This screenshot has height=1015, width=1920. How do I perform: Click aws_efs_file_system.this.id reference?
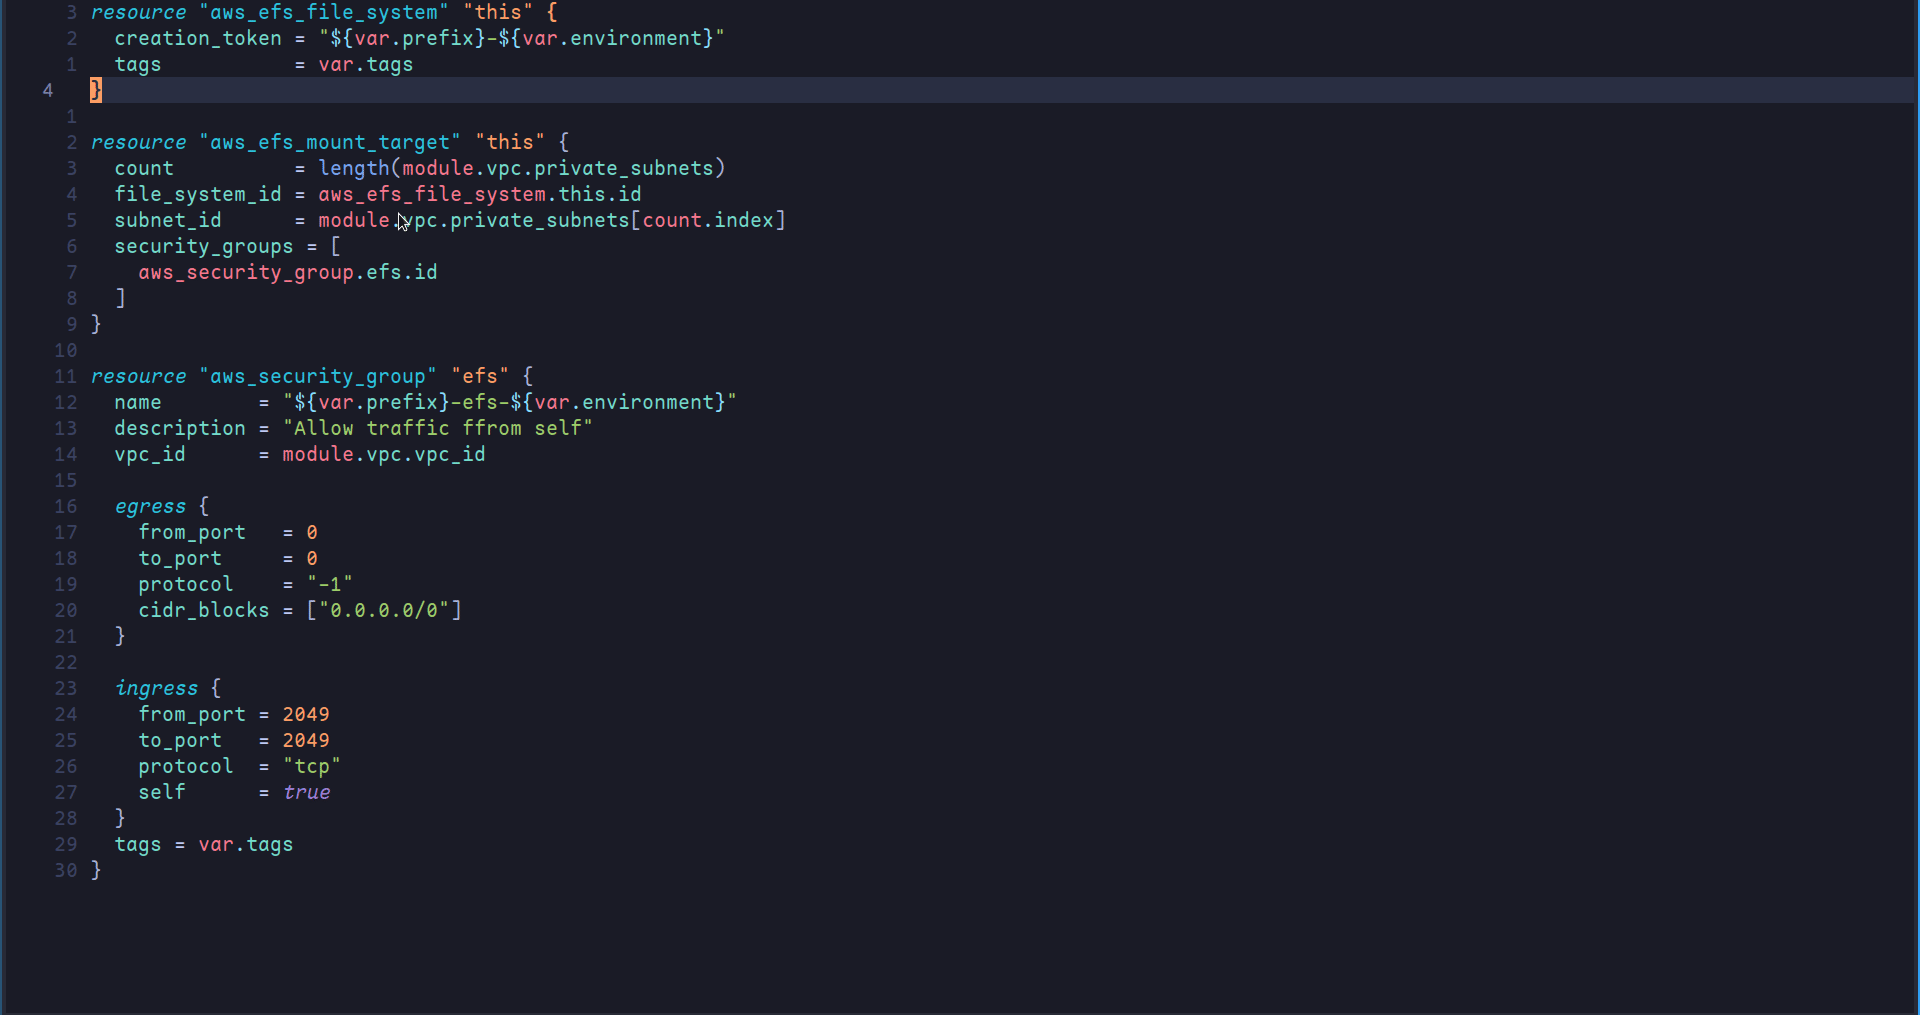pos(480,194)
